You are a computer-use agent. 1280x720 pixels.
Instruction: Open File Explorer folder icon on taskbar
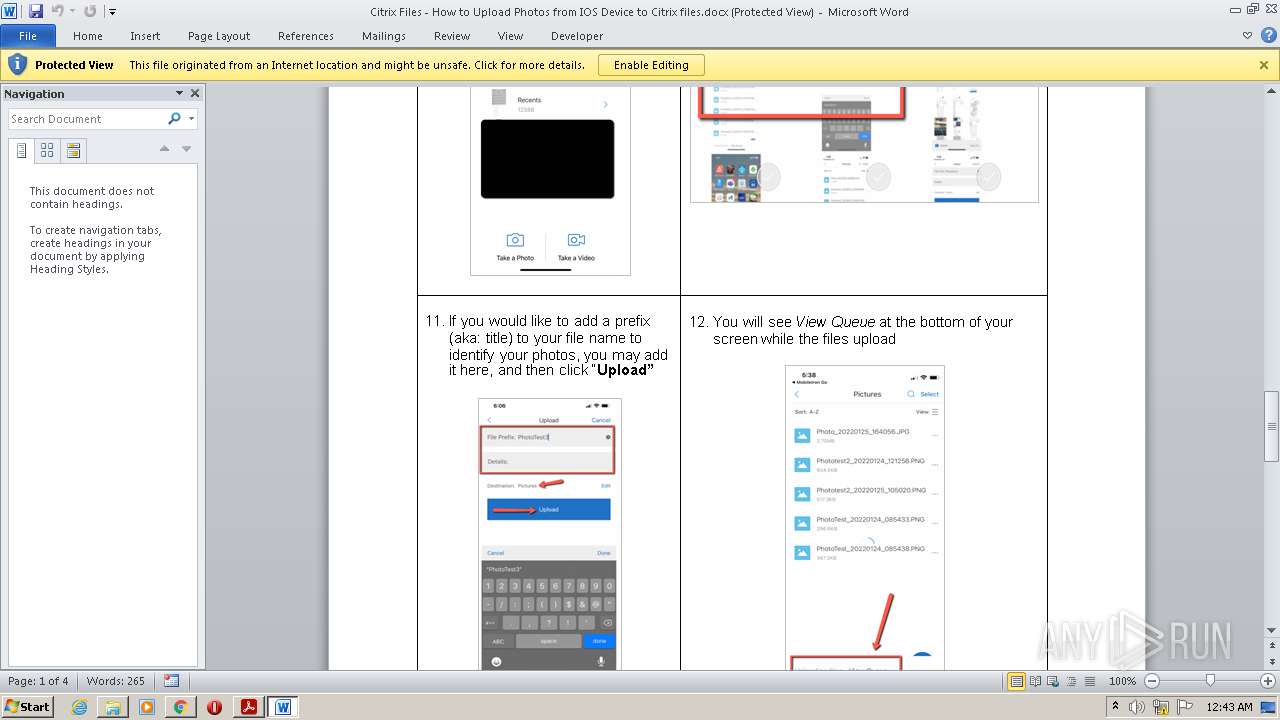pyautogui.click(x=113, y=707)
